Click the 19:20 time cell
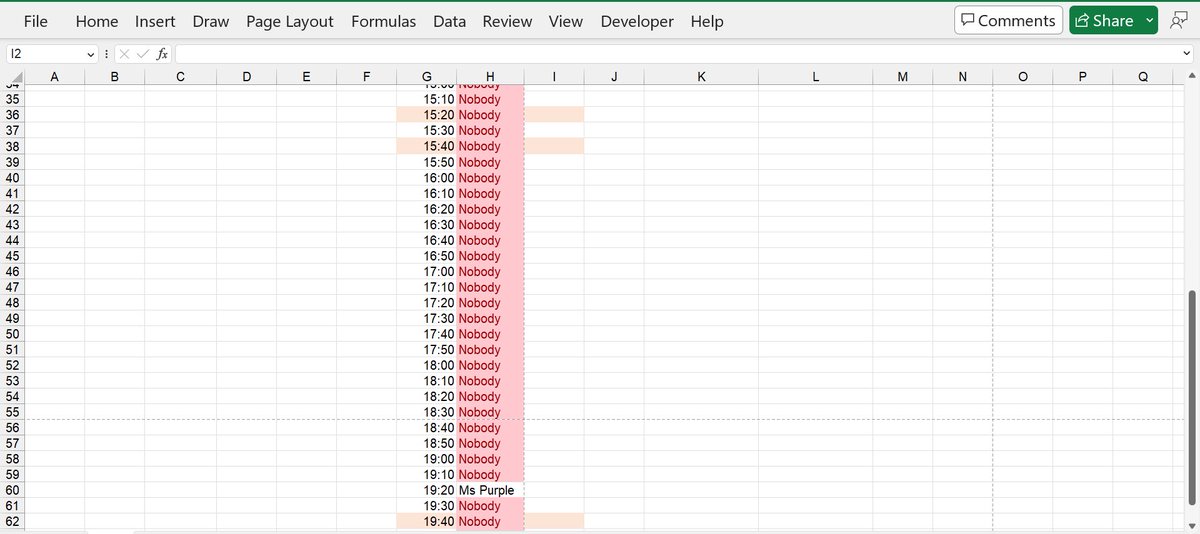The image size is (1200, 534). 427,490
